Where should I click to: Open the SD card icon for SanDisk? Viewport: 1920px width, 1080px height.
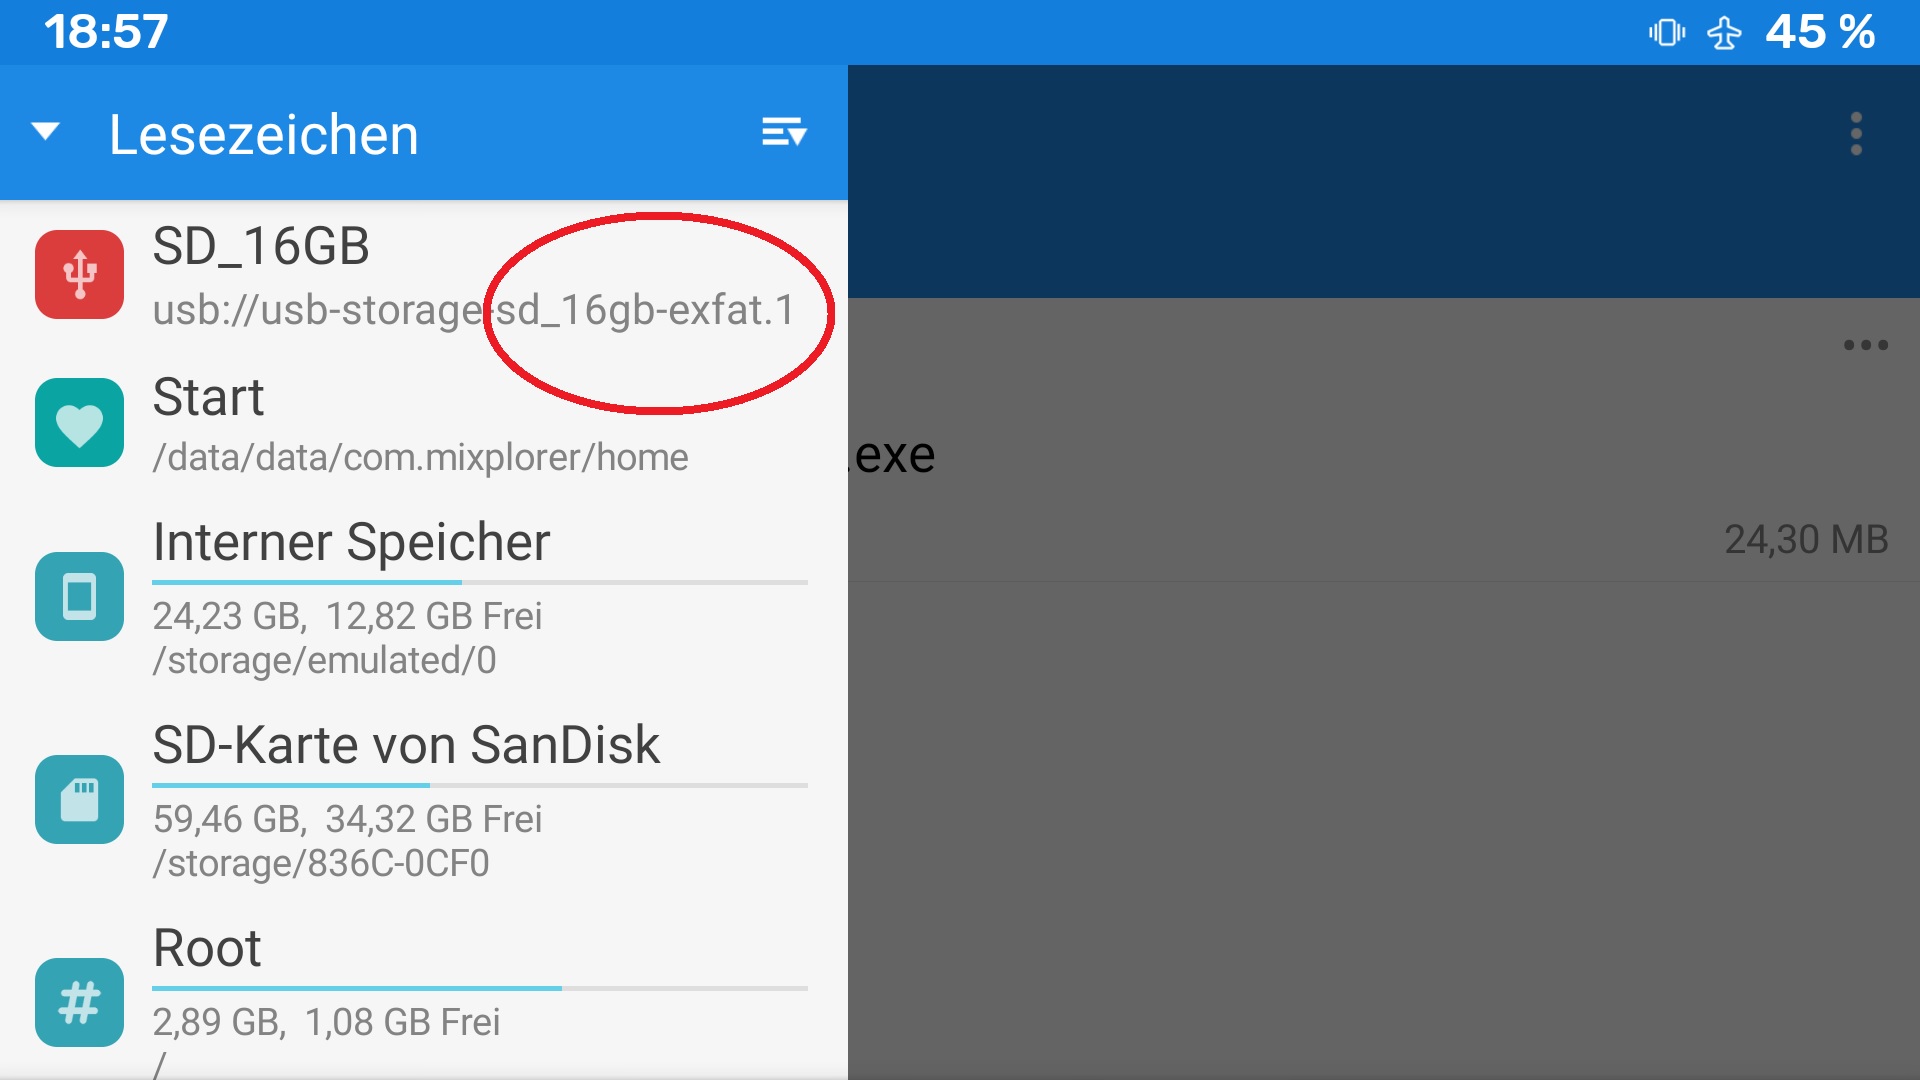(79, 799)
